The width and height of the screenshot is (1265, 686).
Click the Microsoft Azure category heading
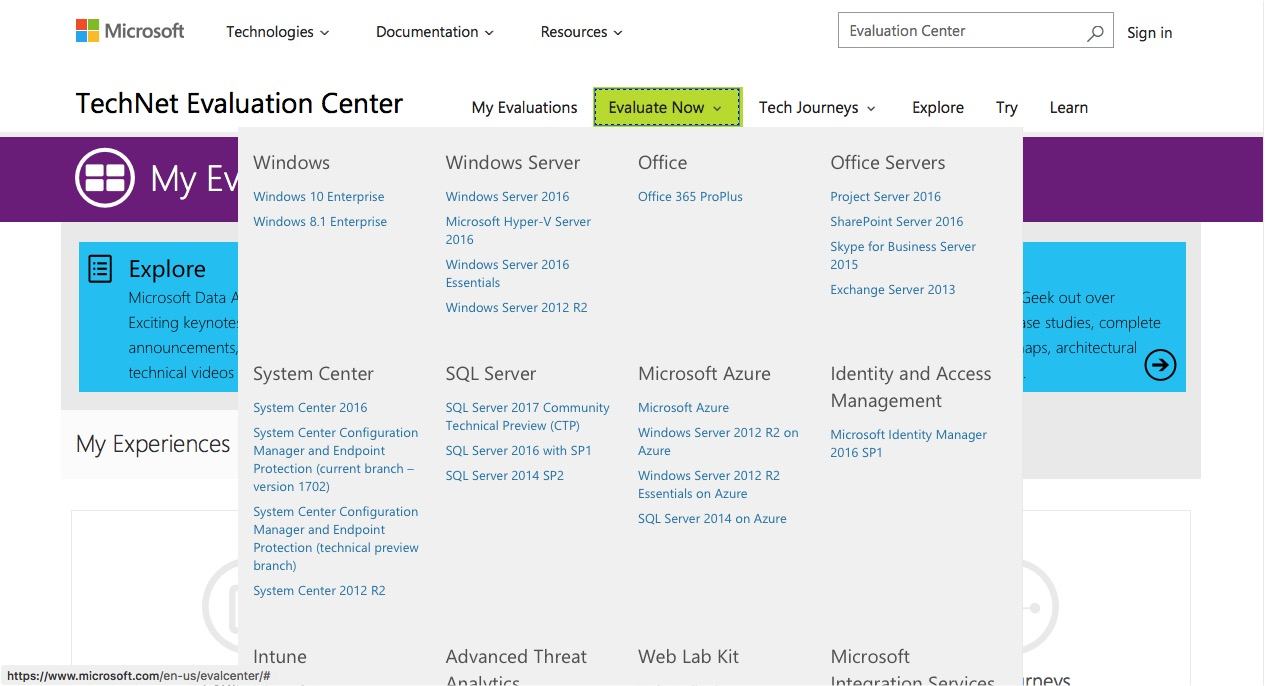click(x=704, y=374)
